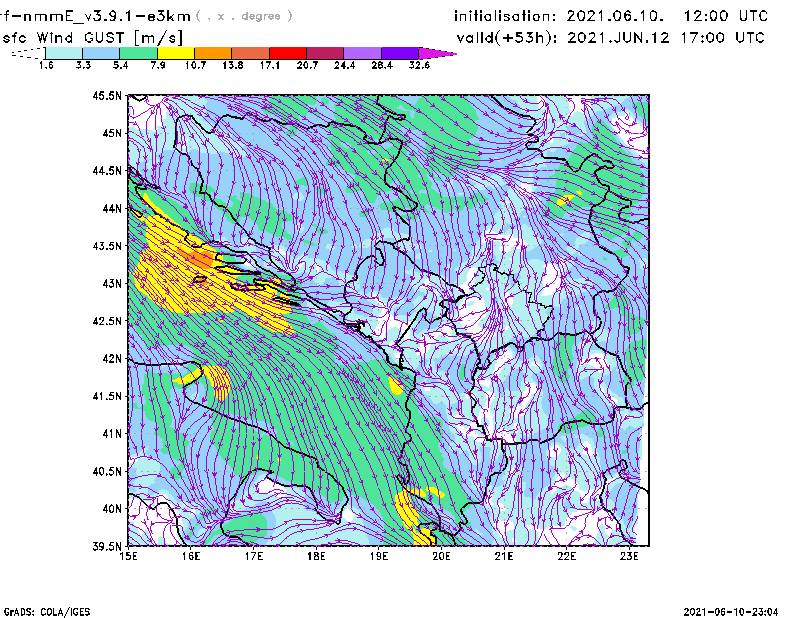This screenshot has height=618, width=800.
Task: Click the '42.5N' latitude label
Action: click(x=107, y=321)
